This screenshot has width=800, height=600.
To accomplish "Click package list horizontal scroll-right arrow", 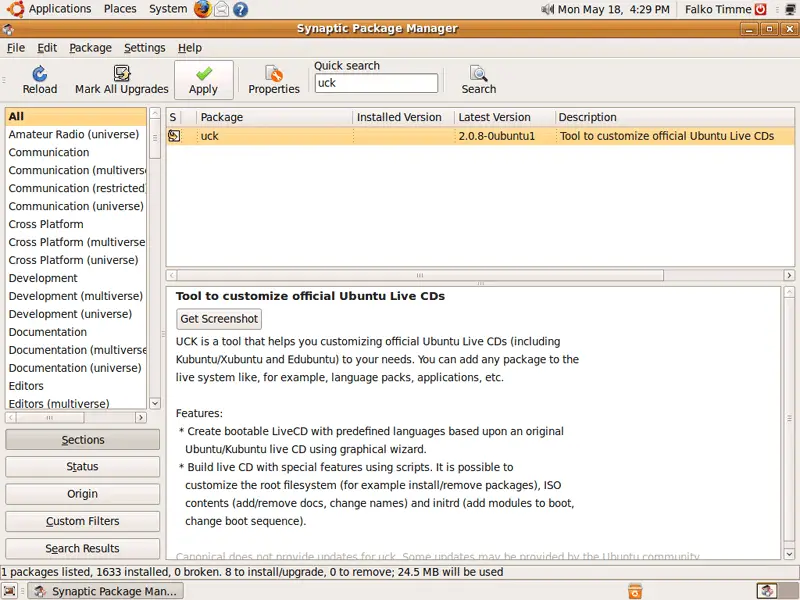I will point(789,275).
